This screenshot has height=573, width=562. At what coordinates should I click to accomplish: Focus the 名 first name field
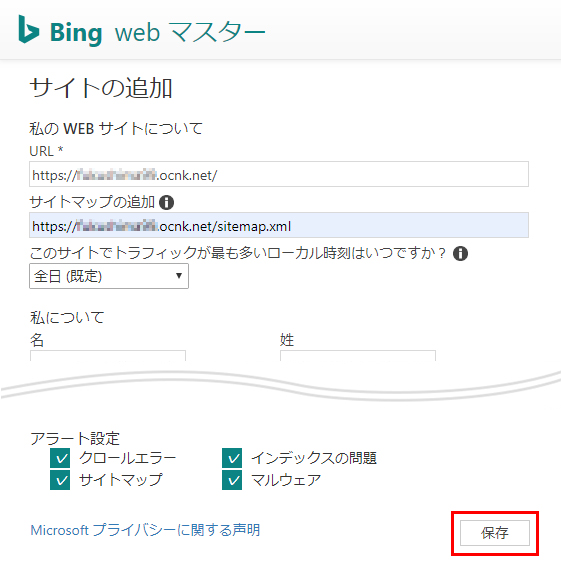(108, 356)
